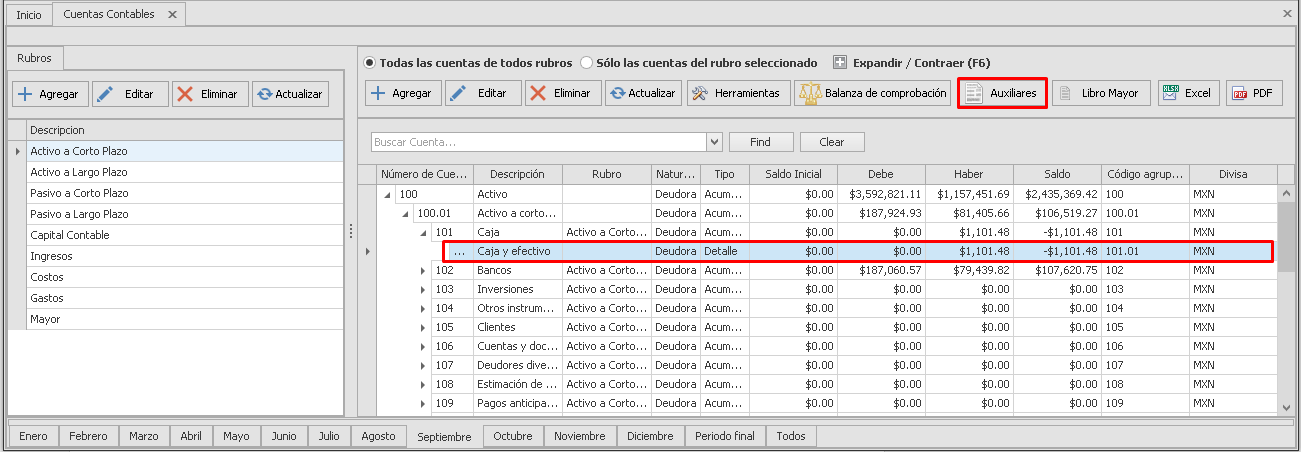Image resolution: width=1301 pixels, height=452 pixels.
Task: Export accounts to Excel
Action: coord(1187,93)
